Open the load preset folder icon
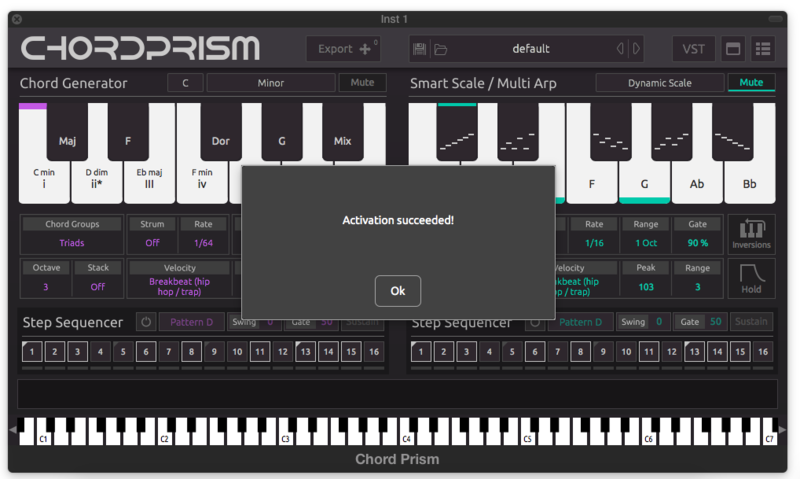 coord(440,49)
